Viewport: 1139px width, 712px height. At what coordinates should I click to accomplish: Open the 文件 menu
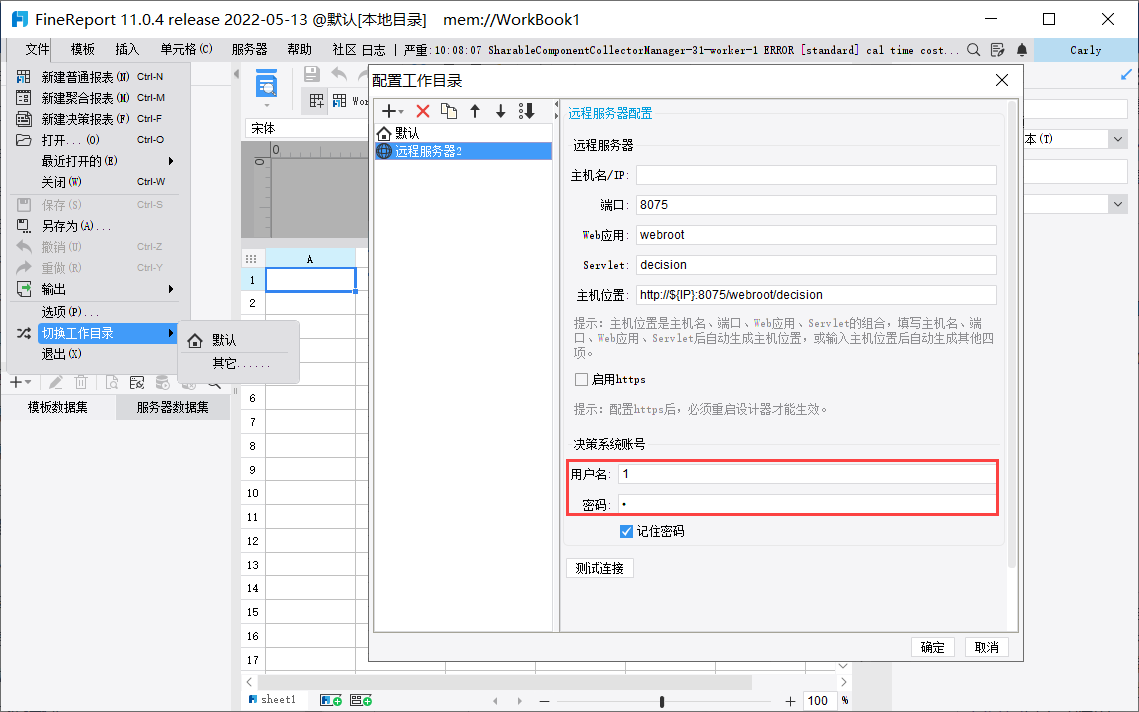(x=37, y=49)
